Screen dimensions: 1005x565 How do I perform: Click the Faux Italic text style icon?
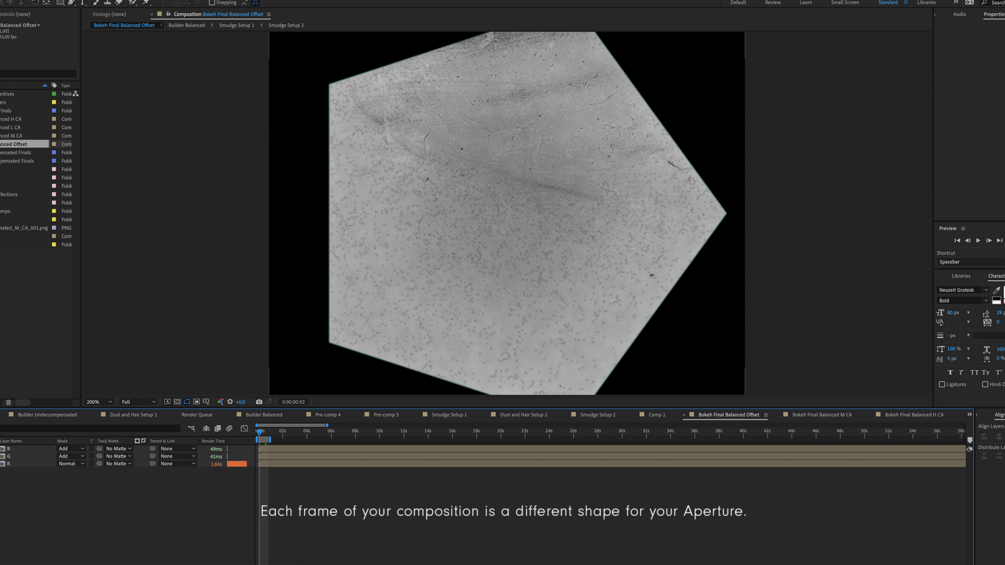pyautogui.click(x=961, y=372)
